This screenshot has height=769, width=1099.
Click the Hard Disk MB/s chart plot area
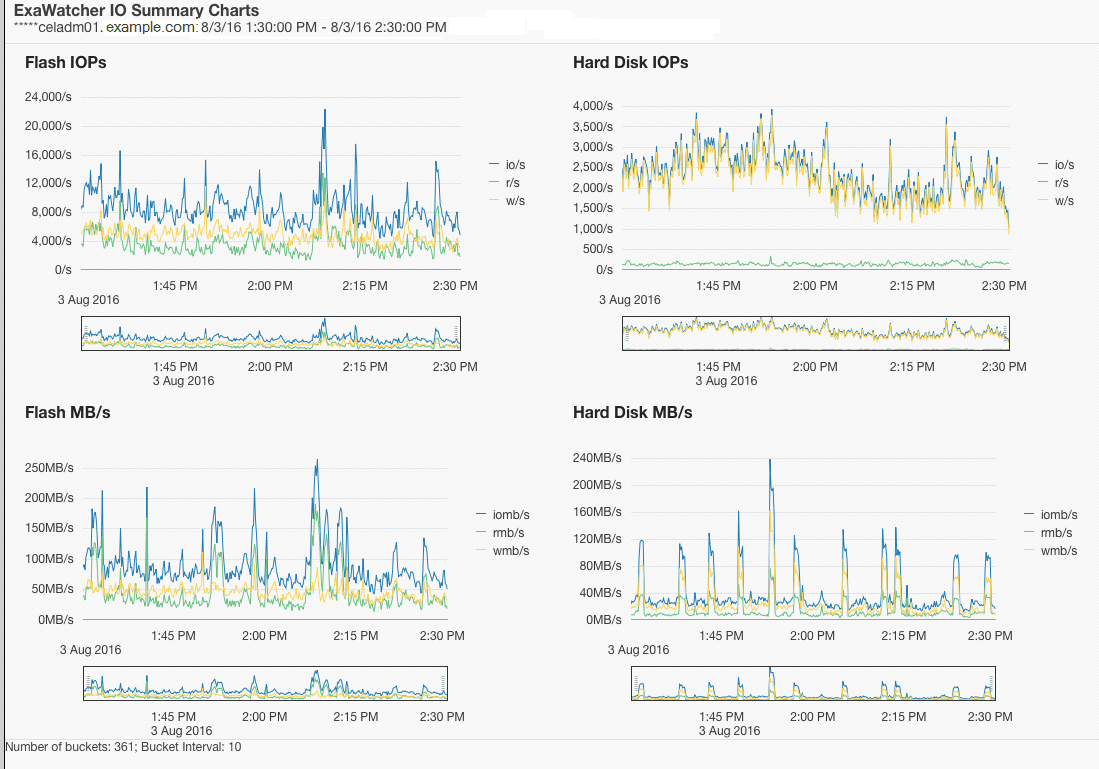click(813, 538)
